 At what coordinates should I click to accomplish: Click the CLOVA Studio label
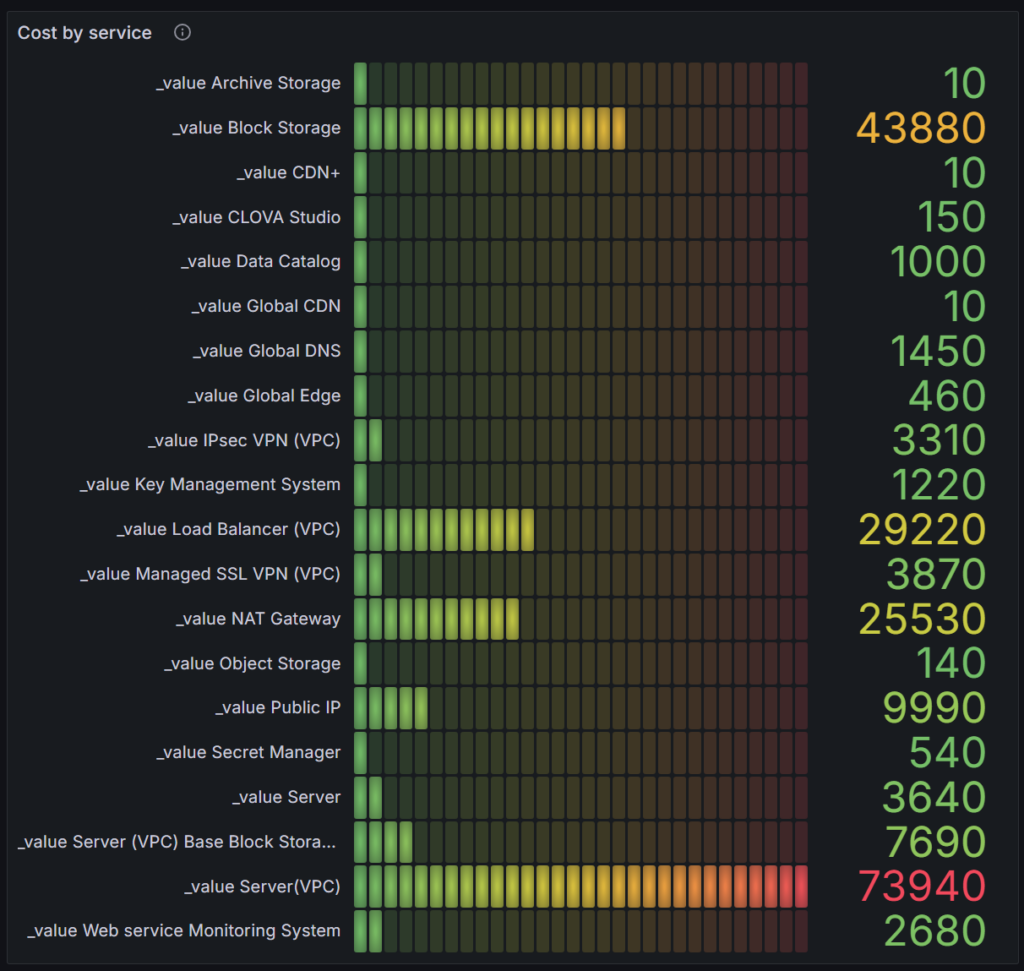pos(256,217)
